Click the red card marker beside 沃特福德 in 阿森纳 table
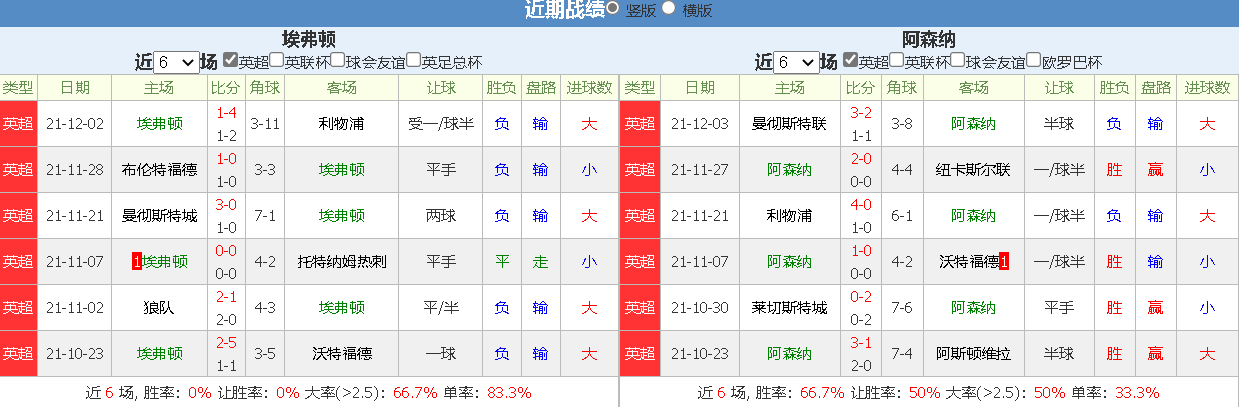Viewport: 1239px width, 407px height. point(1004,262)
